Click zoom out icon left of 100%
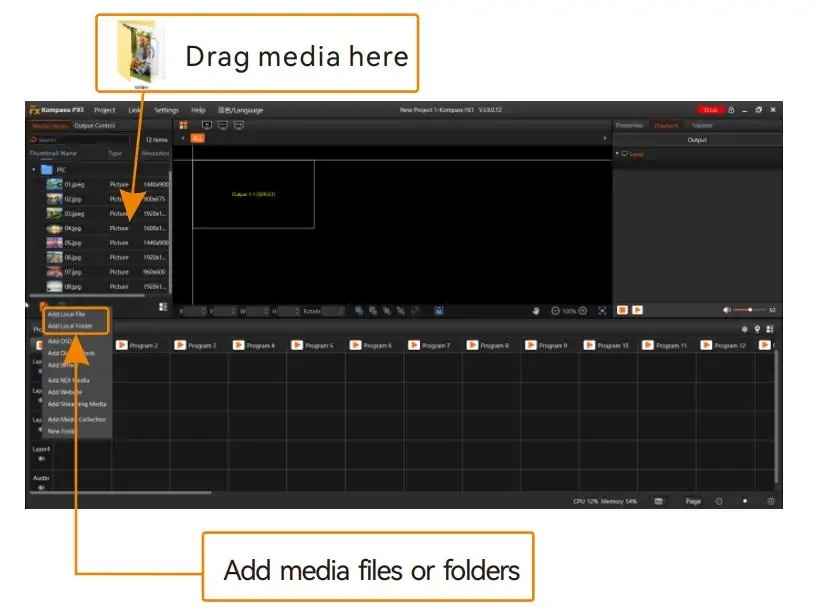This screenshot has width=817, height=612. [x=555, y=311]
